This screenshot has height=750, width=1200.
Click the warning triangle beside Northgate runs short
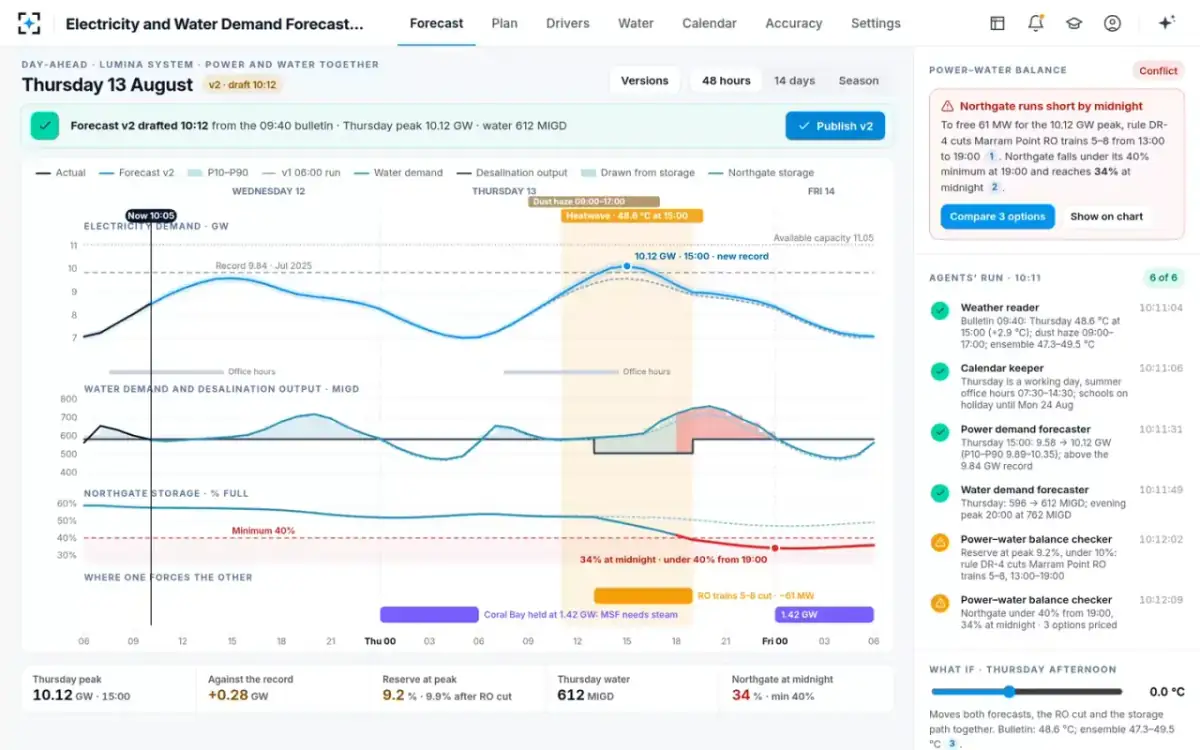tap(948, 106)
